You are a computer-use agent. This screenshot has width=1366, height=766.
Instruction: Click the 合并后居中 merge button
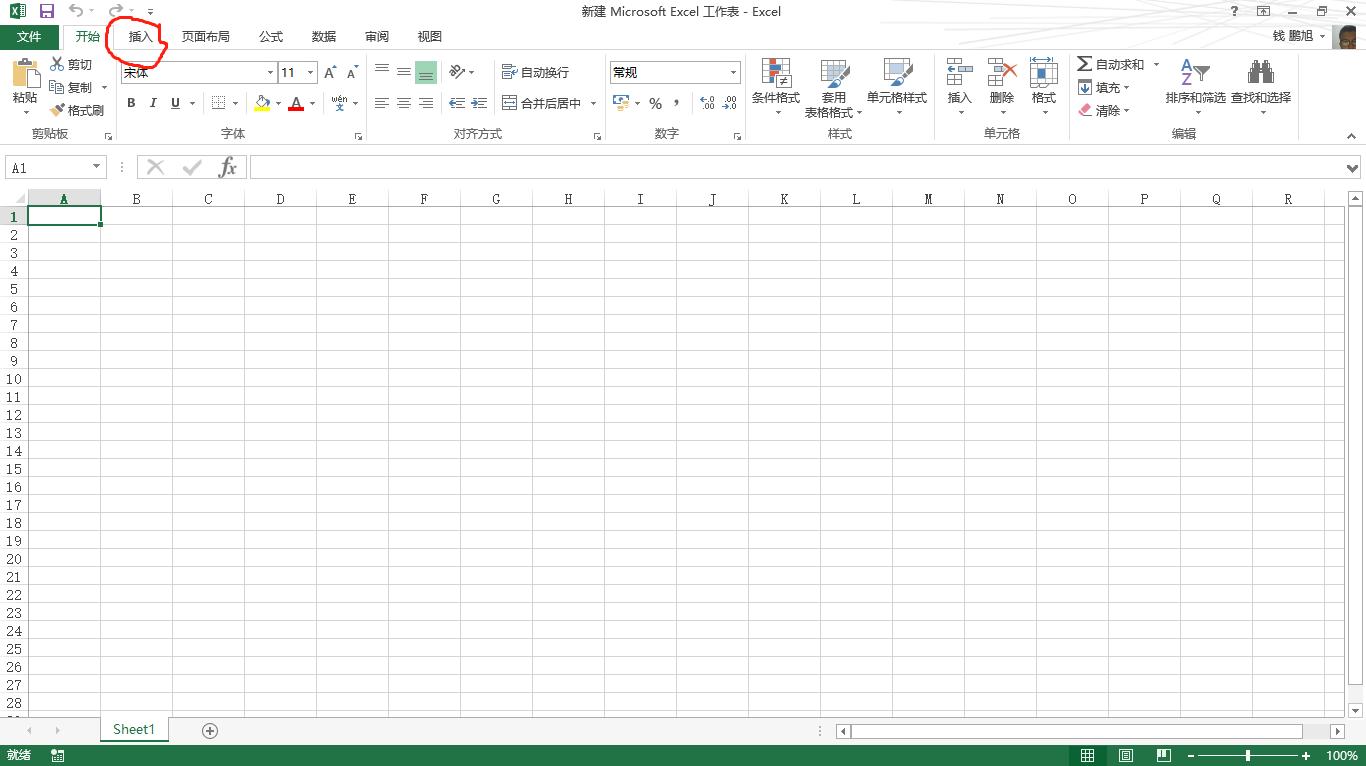pyautogui.click(x=546, y=103)
